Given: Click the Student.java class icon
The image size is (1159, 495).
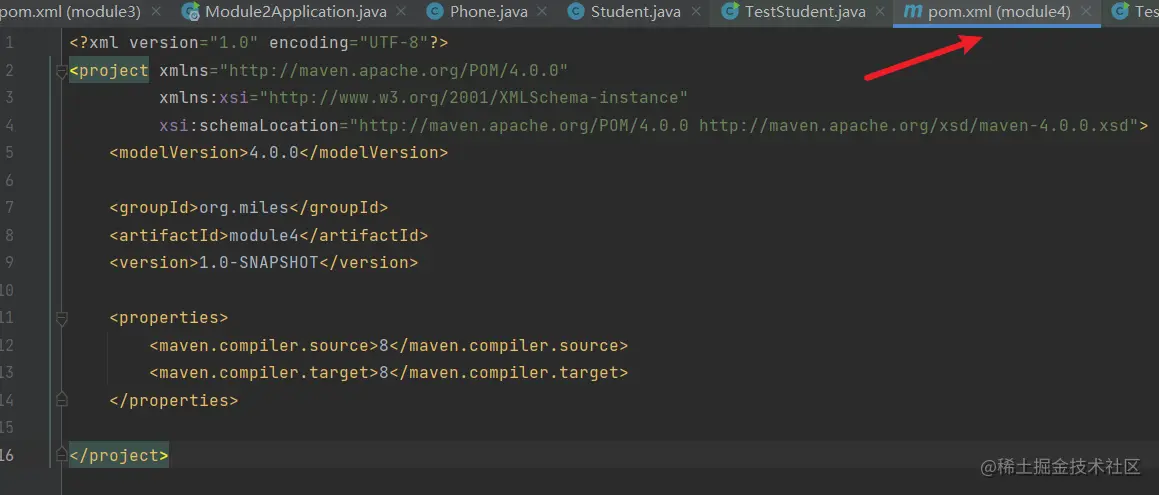Looking at the screenshot, I should pos(577,11).
